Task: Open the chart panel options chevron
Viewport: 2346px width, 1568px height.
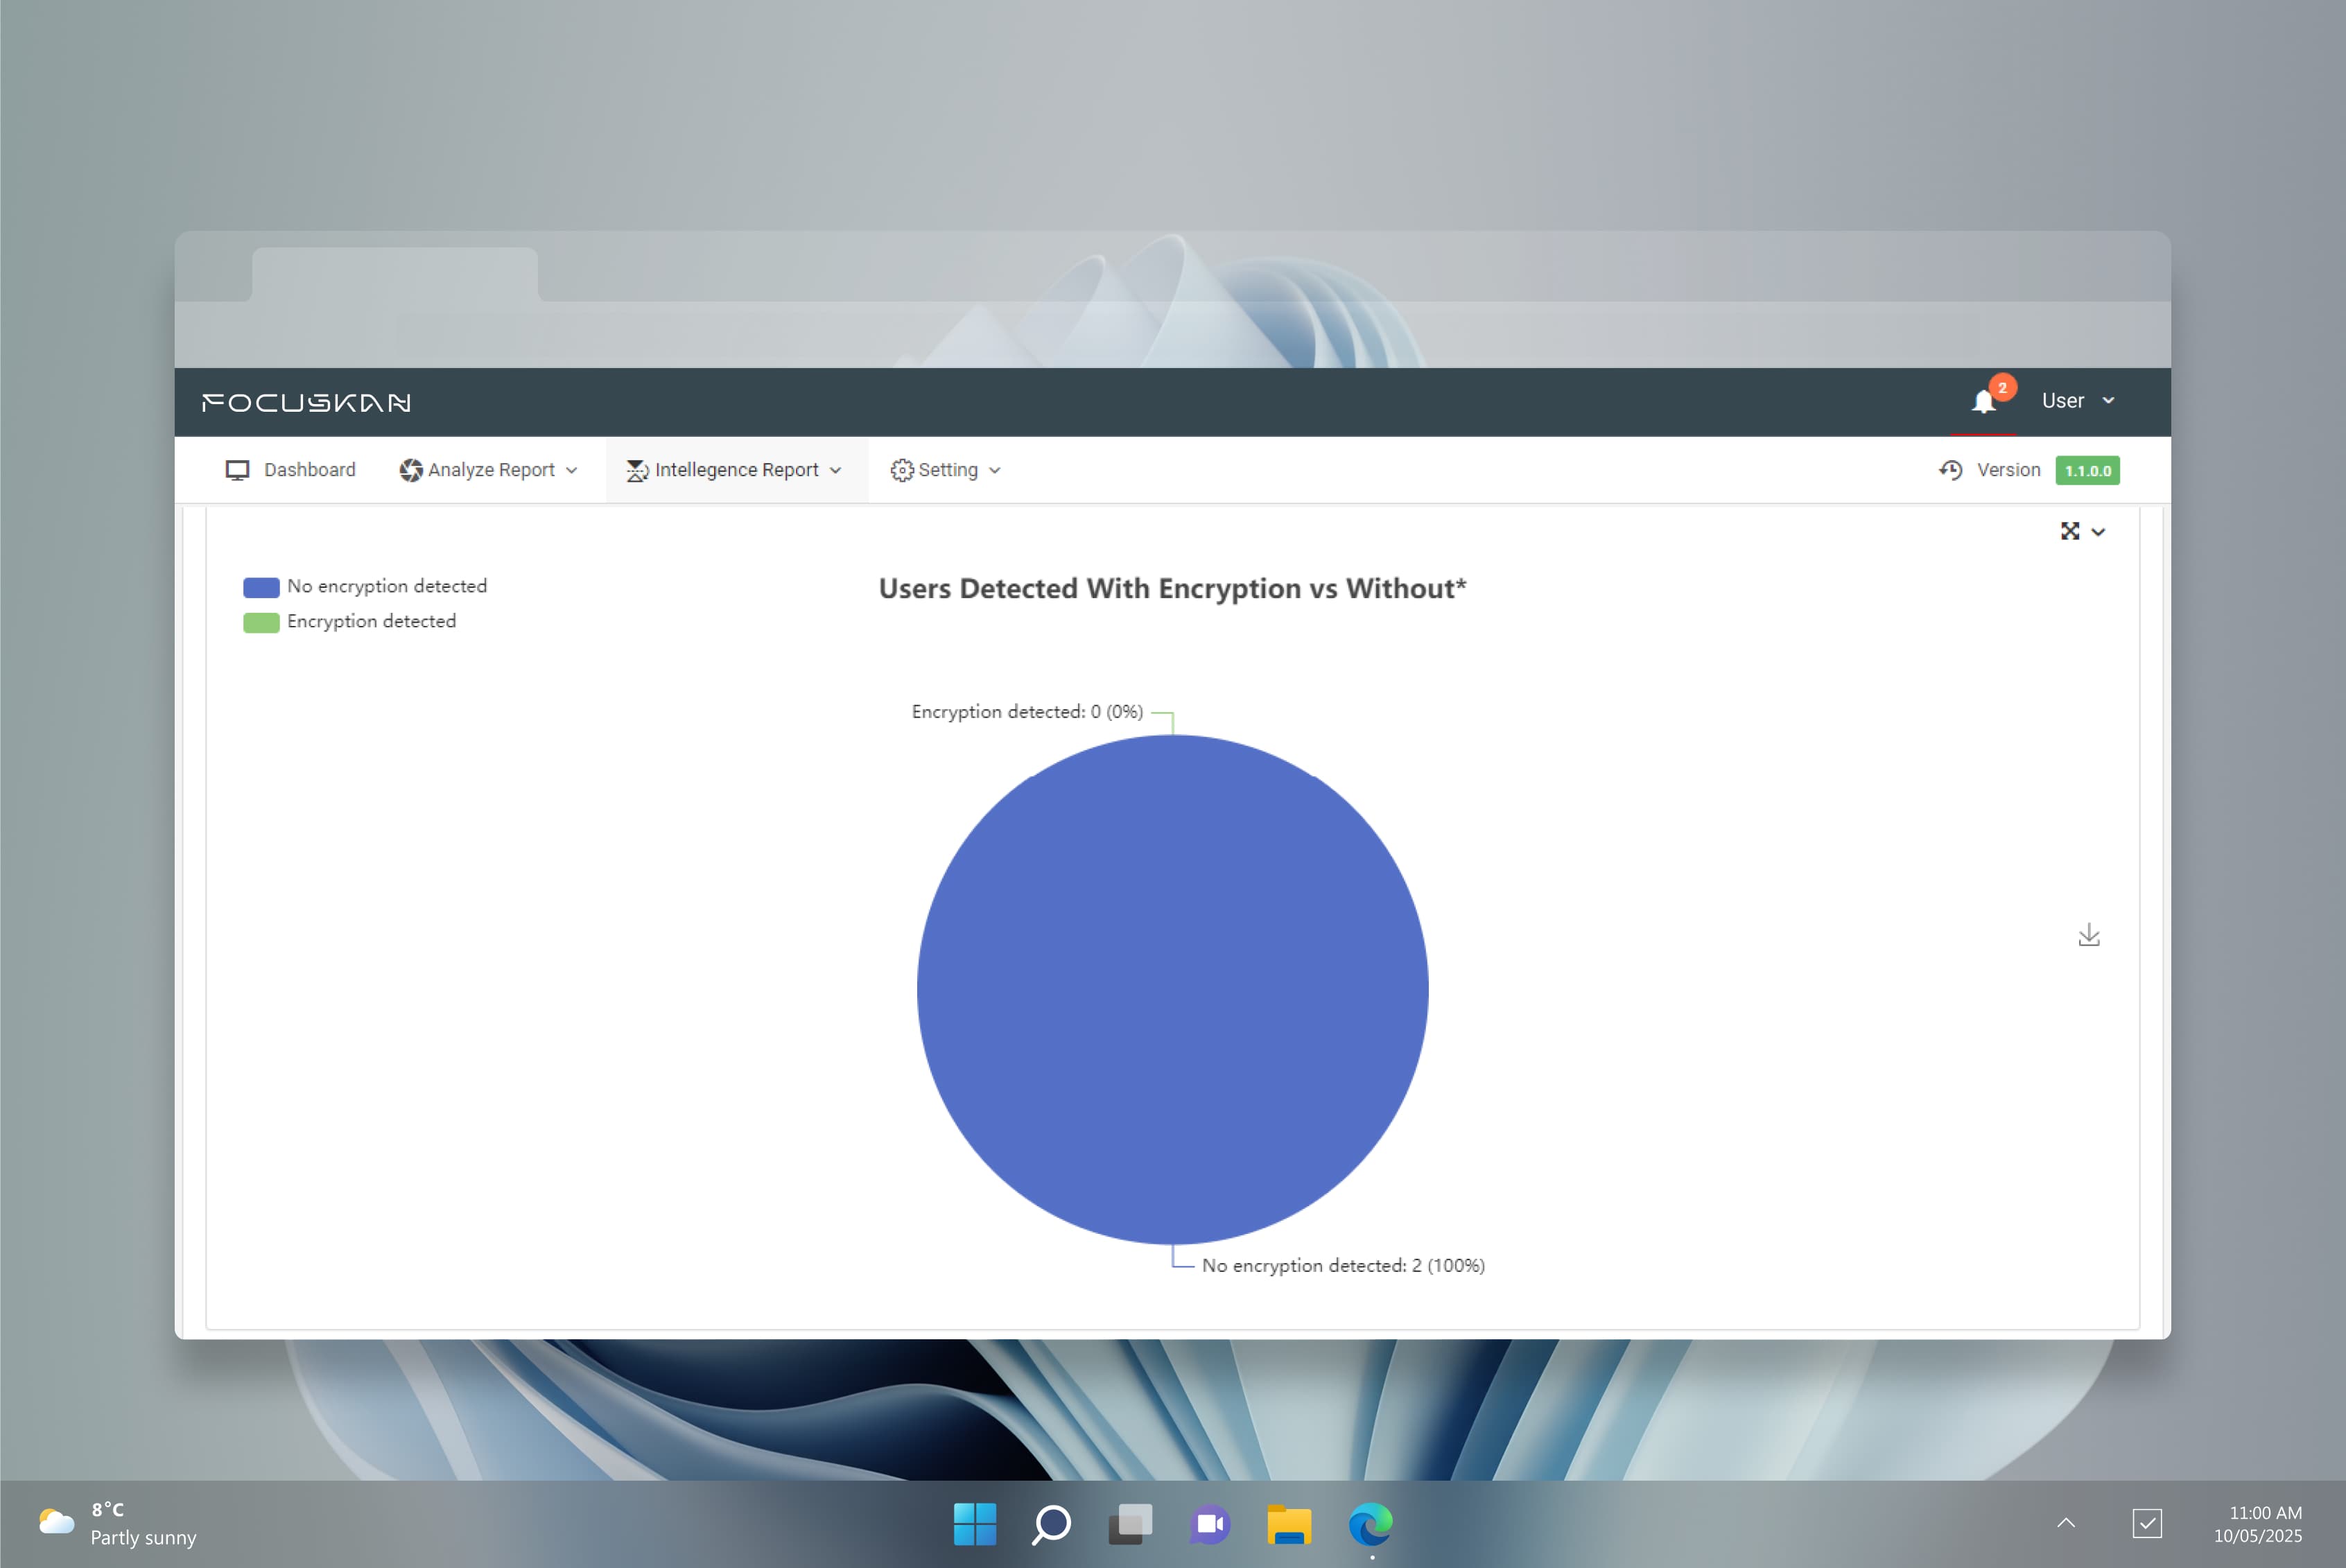Action: coord(2099,532)
